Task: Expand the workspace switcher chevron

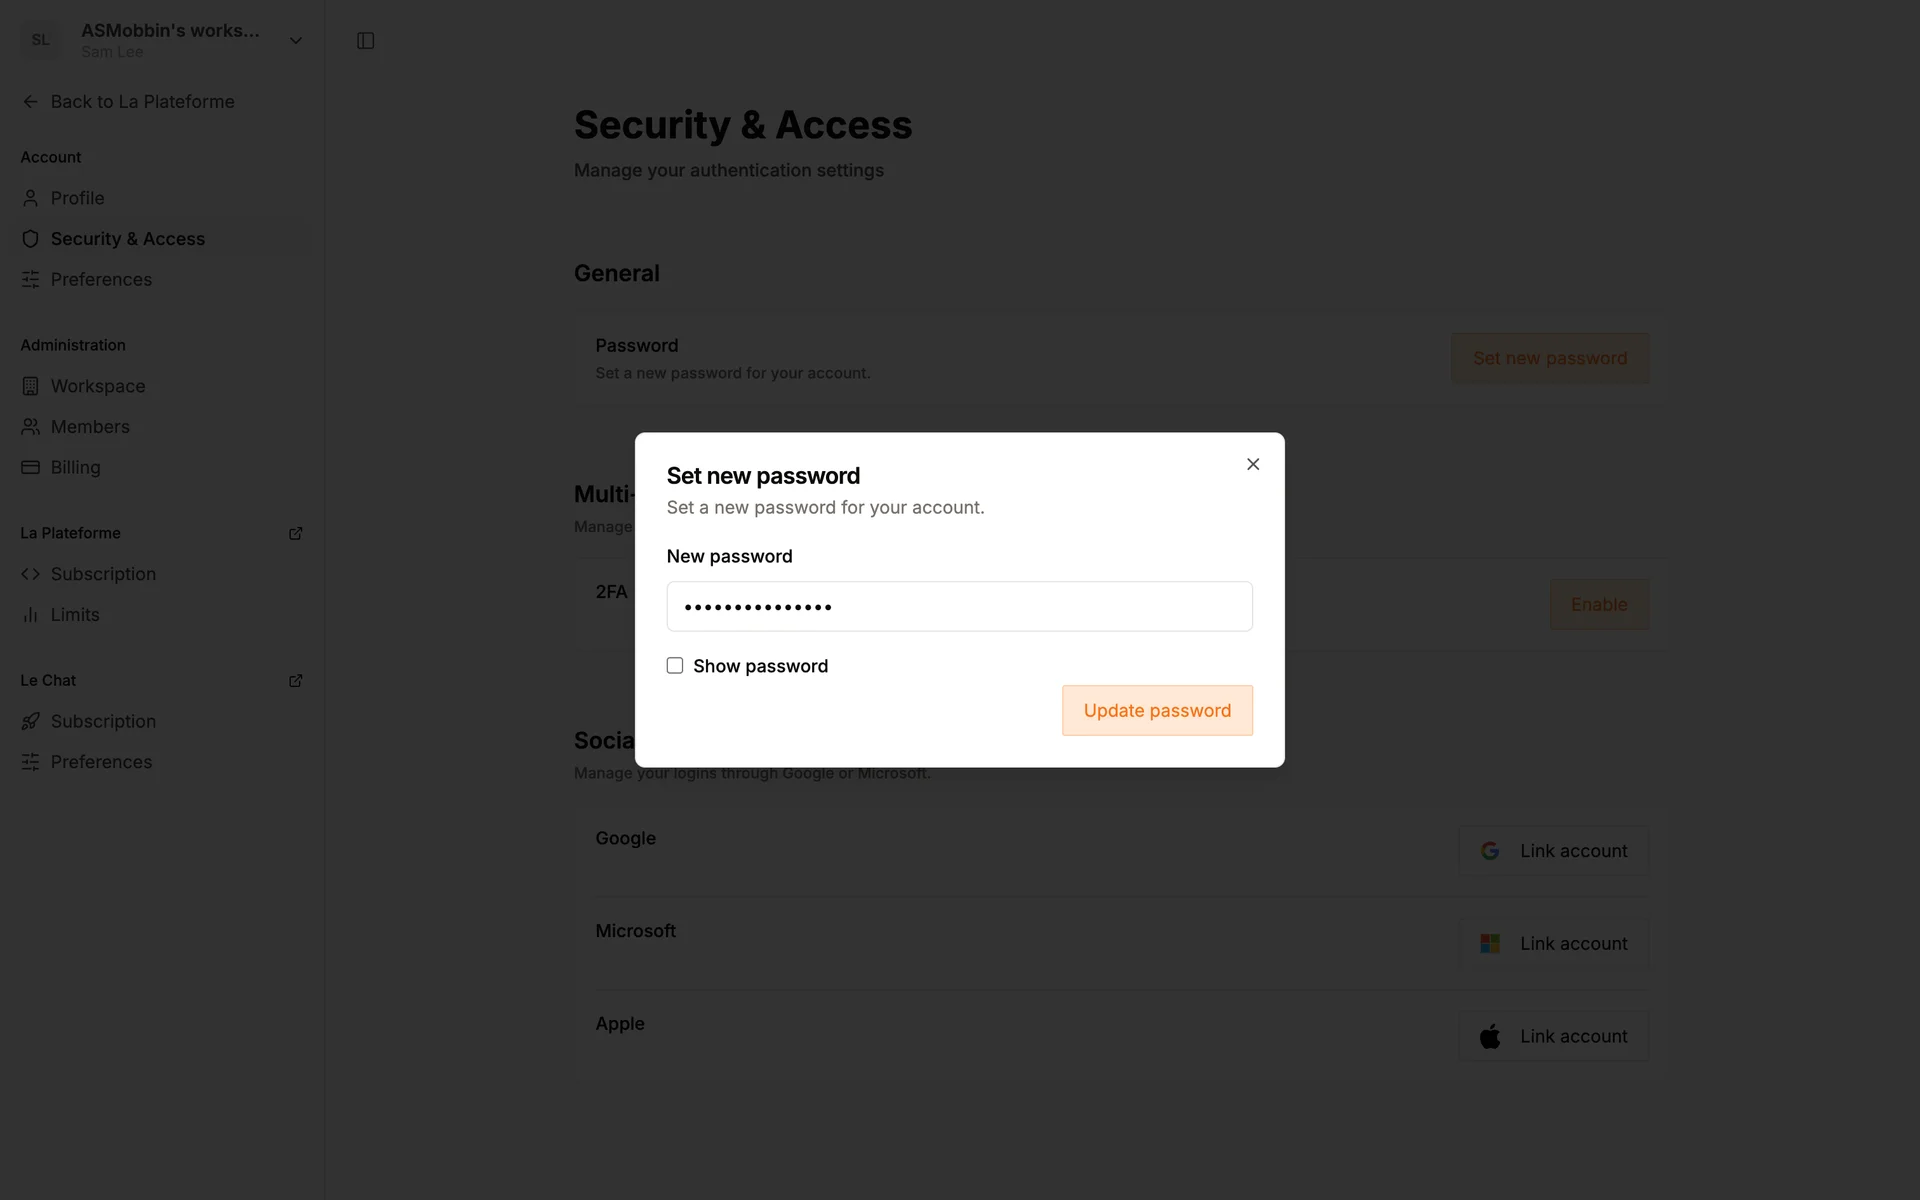Action: (x=295, y=41)
